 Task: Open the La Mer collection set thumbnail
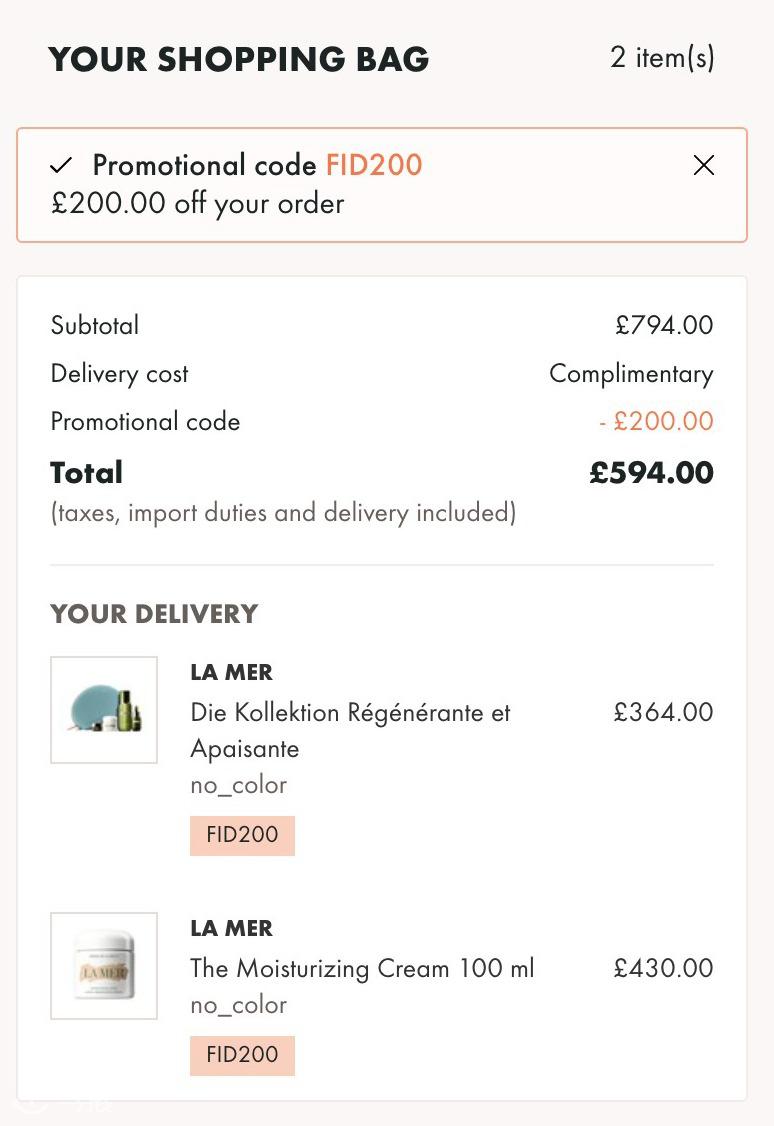click(x=104, y=709)
